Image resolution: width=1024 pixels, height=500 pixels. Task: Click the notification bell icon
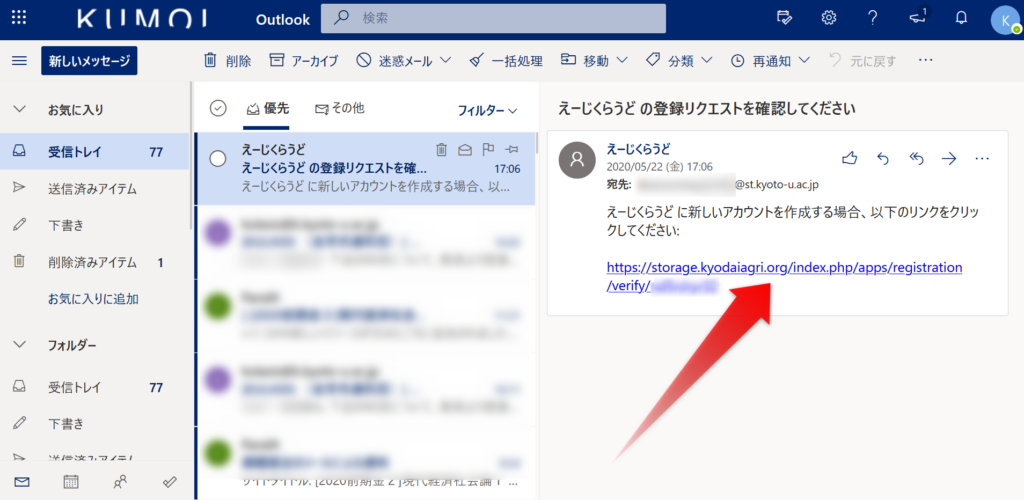(x=961, y=18)
